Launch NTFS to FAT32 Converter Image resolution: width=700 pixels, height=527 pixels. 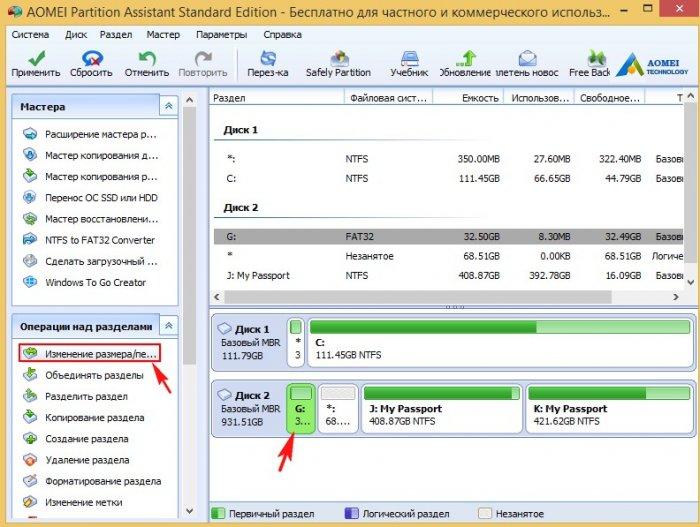click(88, 240)
